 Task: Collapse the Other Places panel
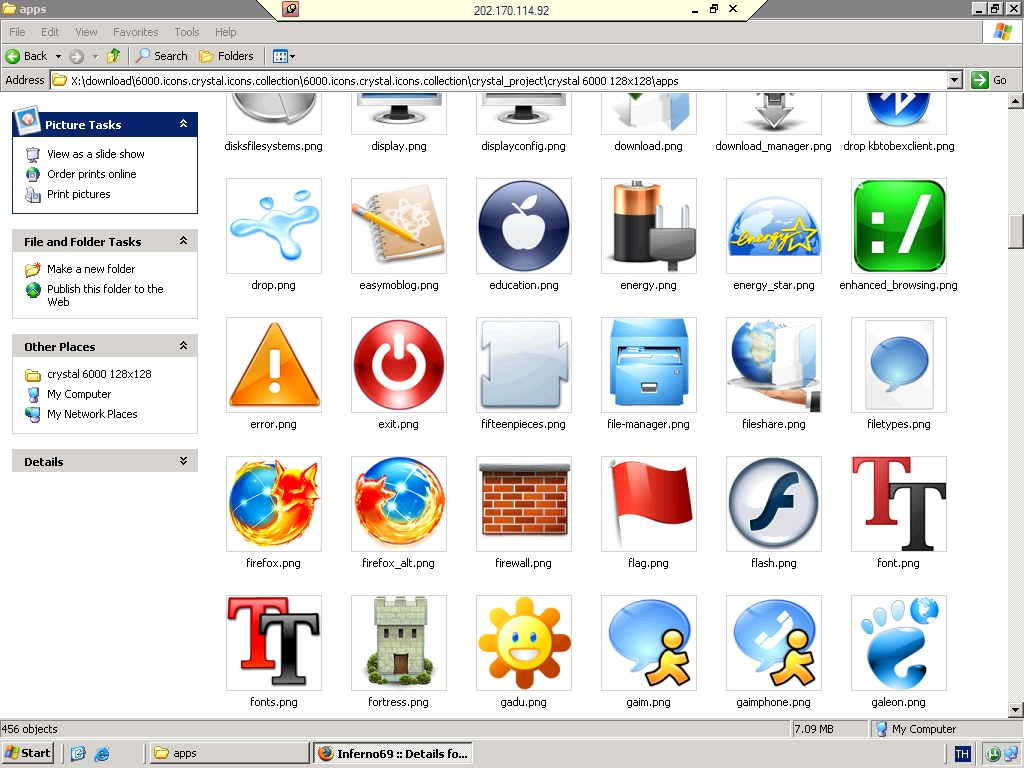[184, 346]
